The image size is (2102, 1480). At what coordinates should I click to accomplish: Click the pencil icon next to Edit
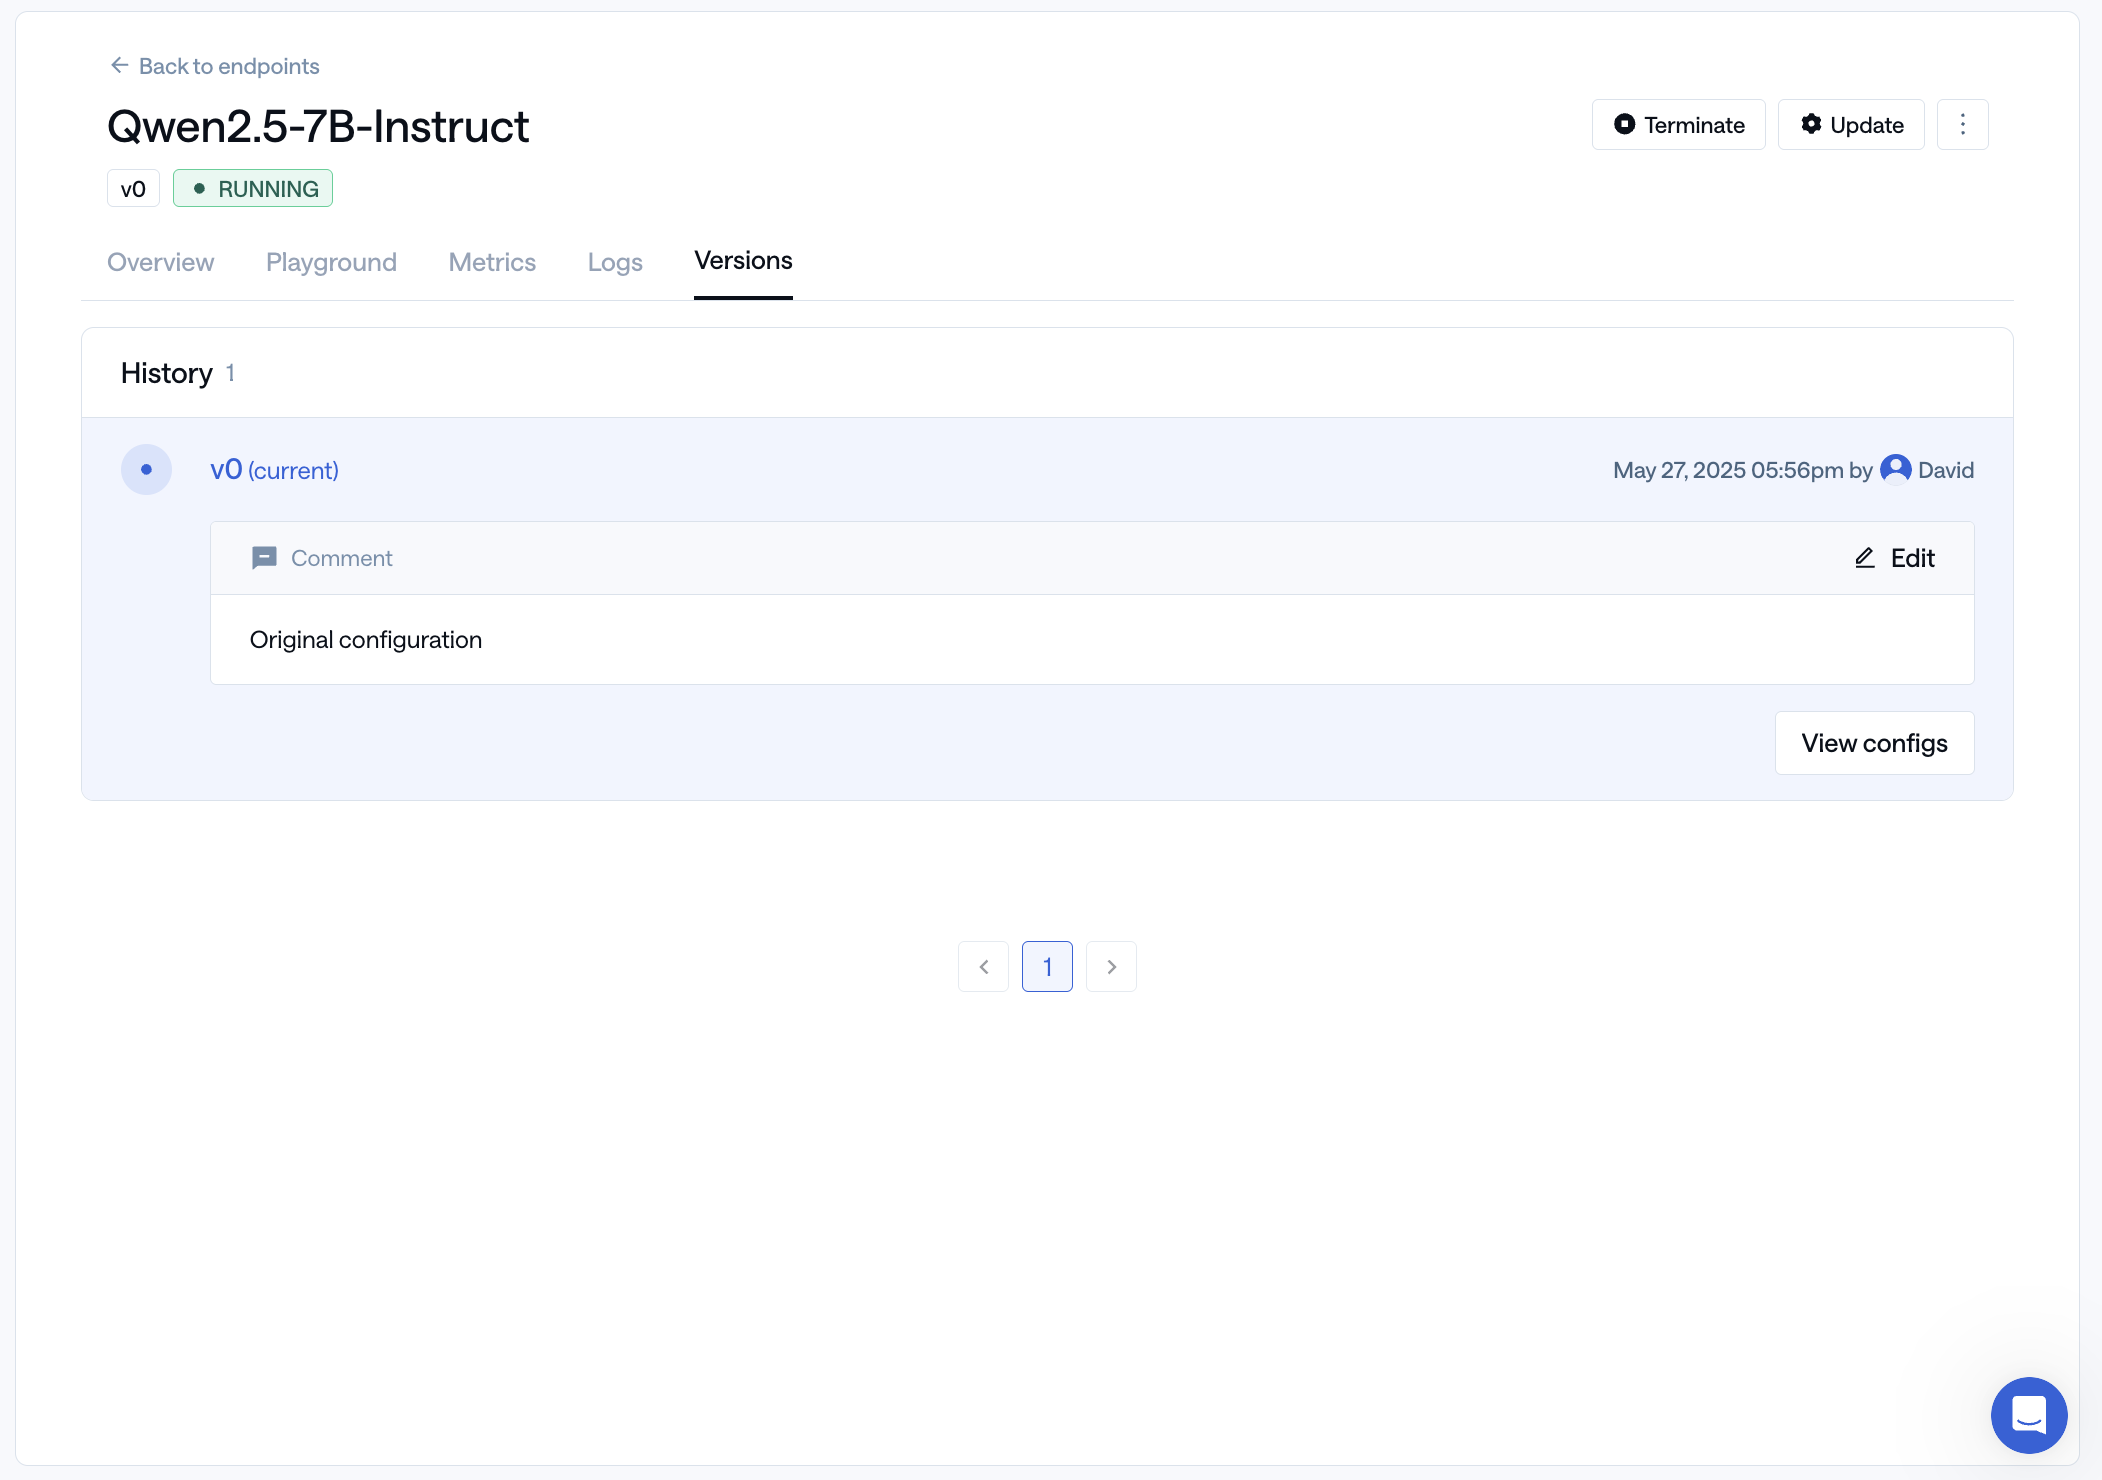1864,557
